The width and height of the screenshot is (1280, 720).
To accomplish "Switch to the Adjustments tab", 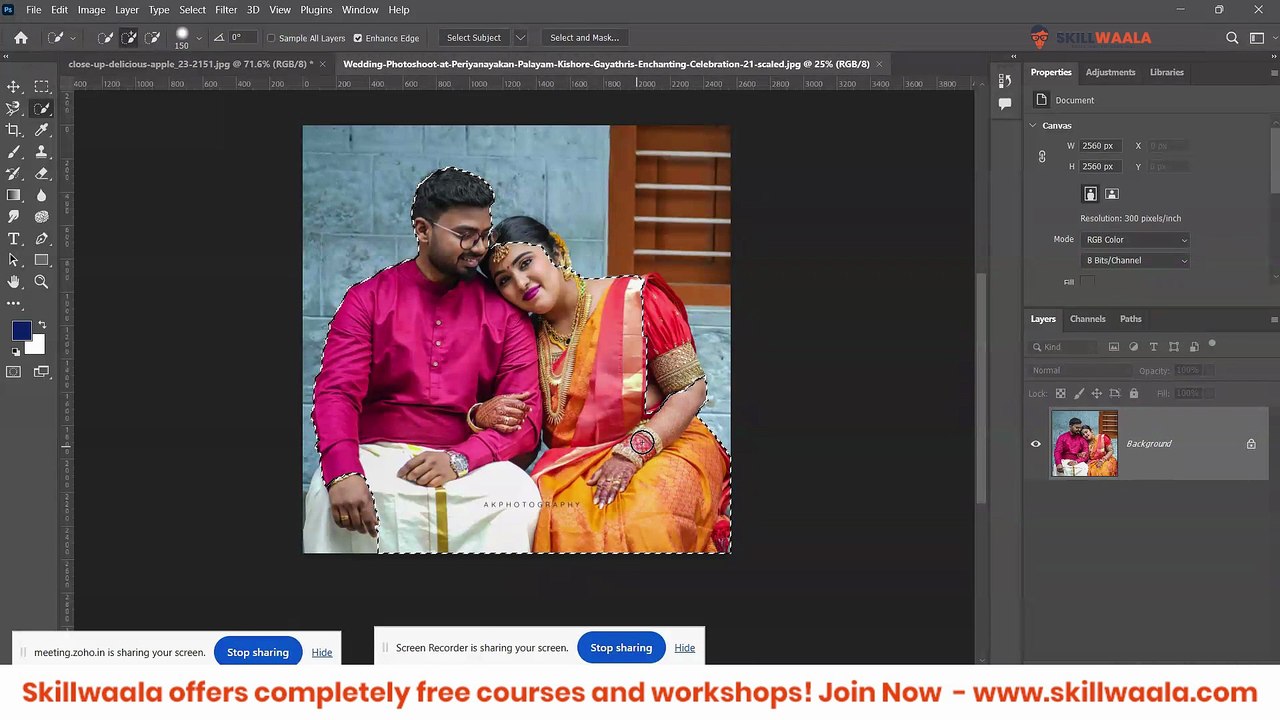I will 1110,72.
